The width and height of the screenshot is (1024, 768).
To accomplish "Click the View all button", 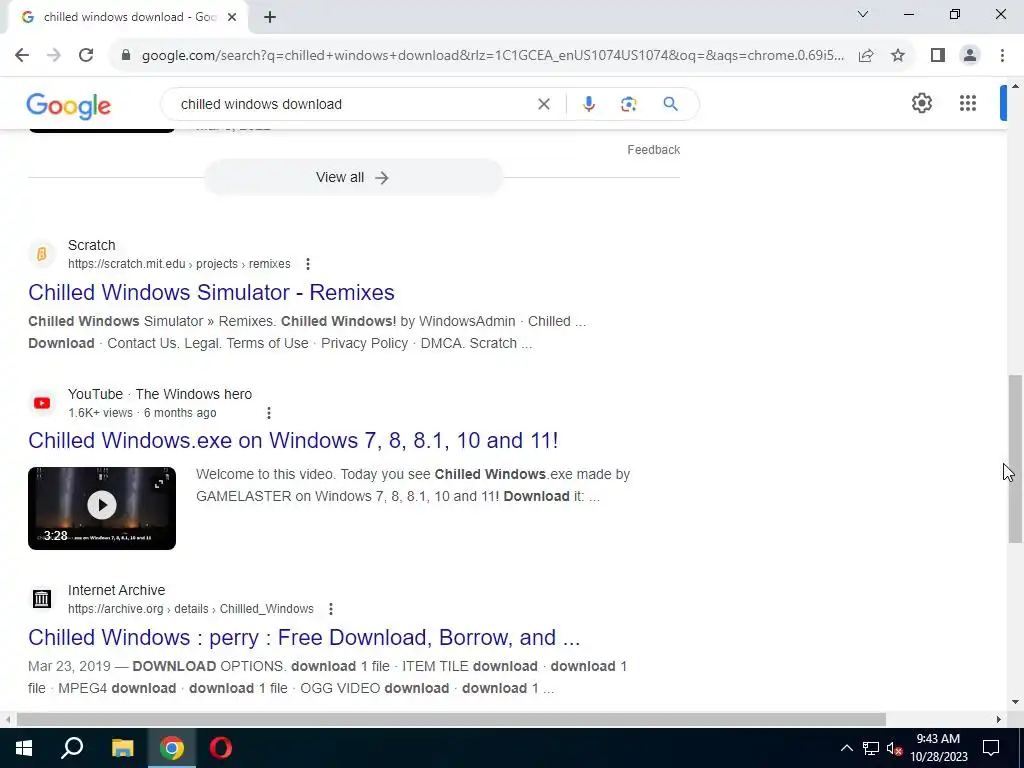I will [x=353, y=177].
